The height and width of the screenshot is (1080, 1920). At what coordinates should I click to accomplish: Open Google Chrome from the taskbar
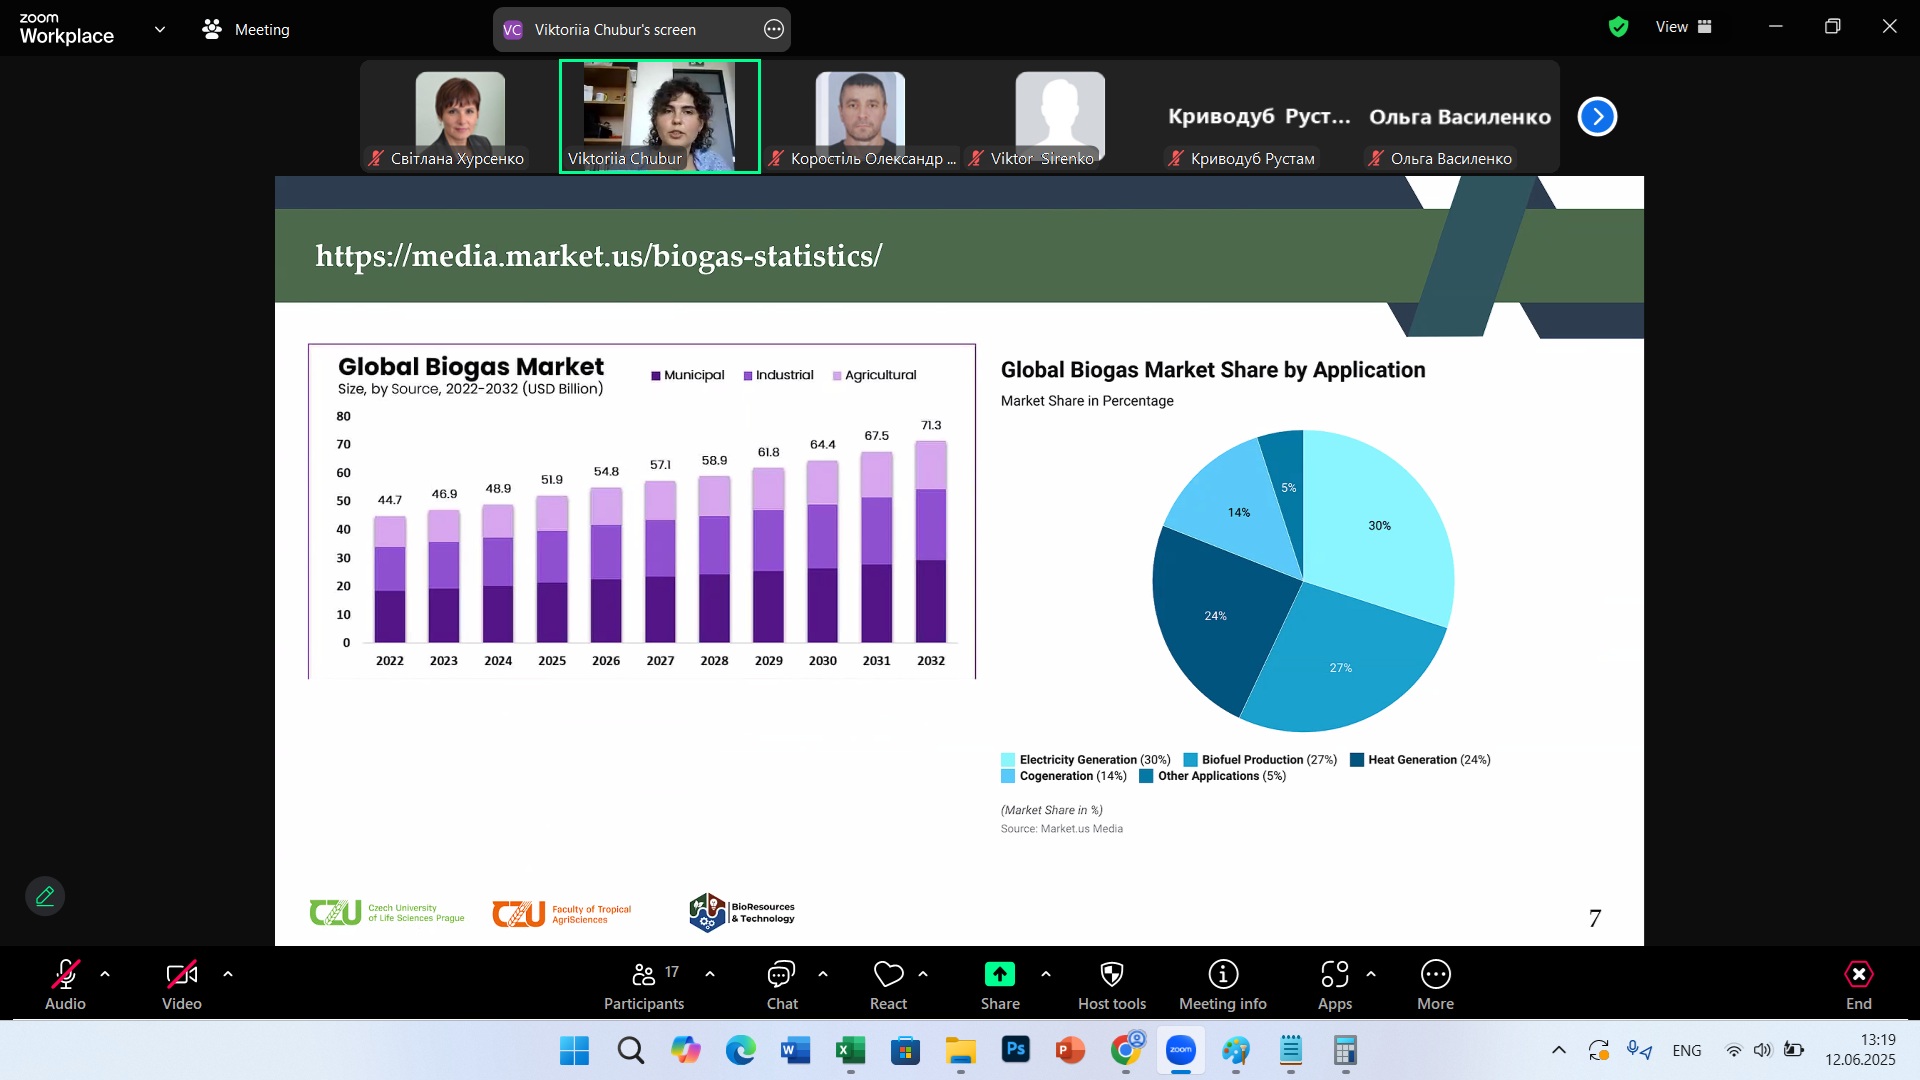1126,1050
